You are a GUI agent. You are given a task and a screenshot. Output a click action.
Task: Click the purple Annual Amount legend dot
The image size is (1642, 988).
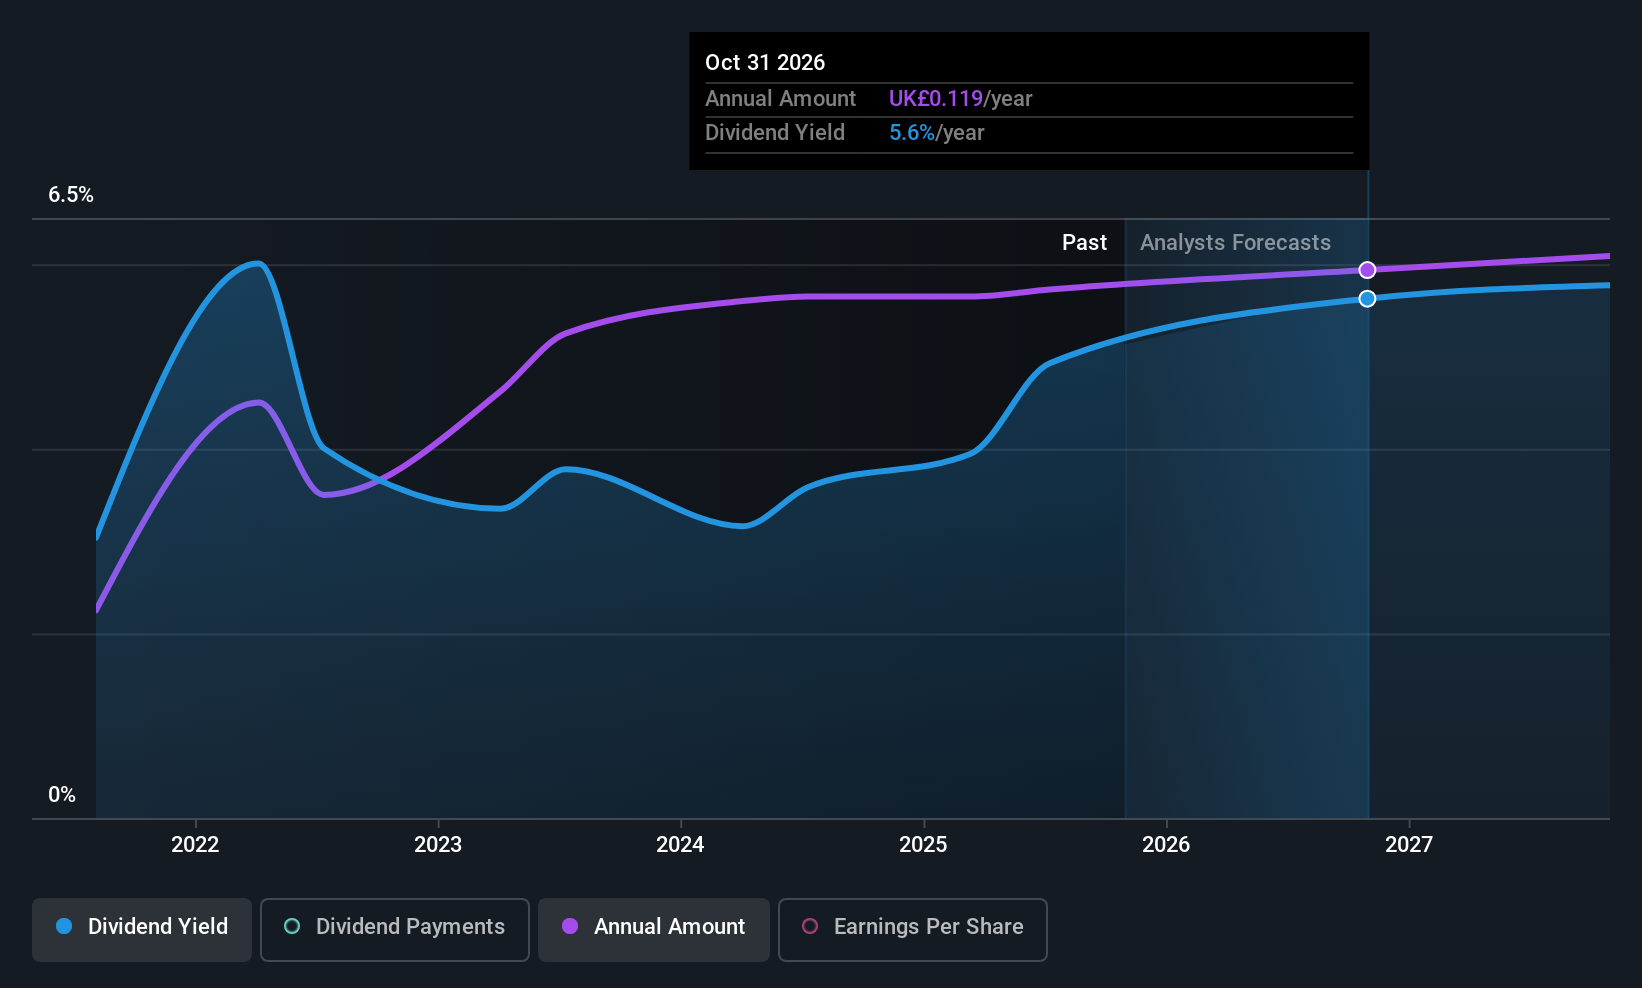click(x=570, y=927)
